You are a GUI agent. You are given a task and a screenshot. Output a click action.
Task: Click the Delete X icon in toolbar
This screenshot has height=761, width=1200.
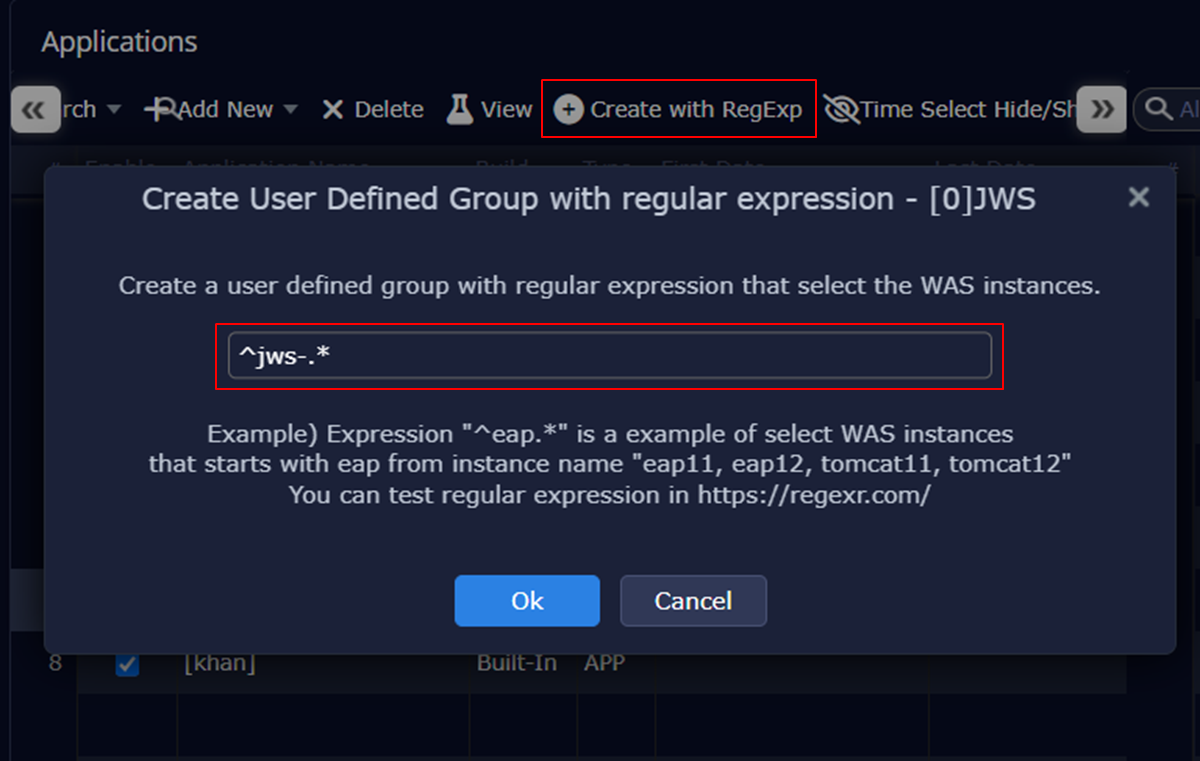[x=333, y=110]
